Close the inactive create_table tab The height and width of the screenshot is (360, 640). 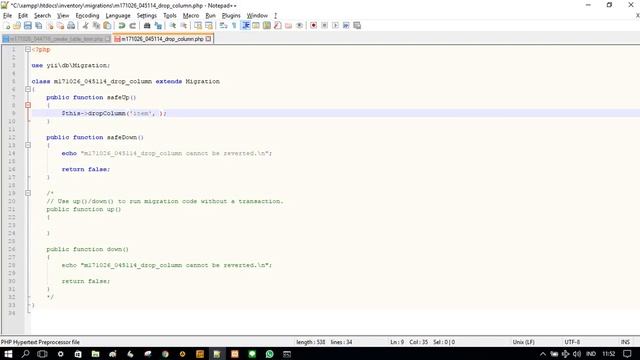107,39
